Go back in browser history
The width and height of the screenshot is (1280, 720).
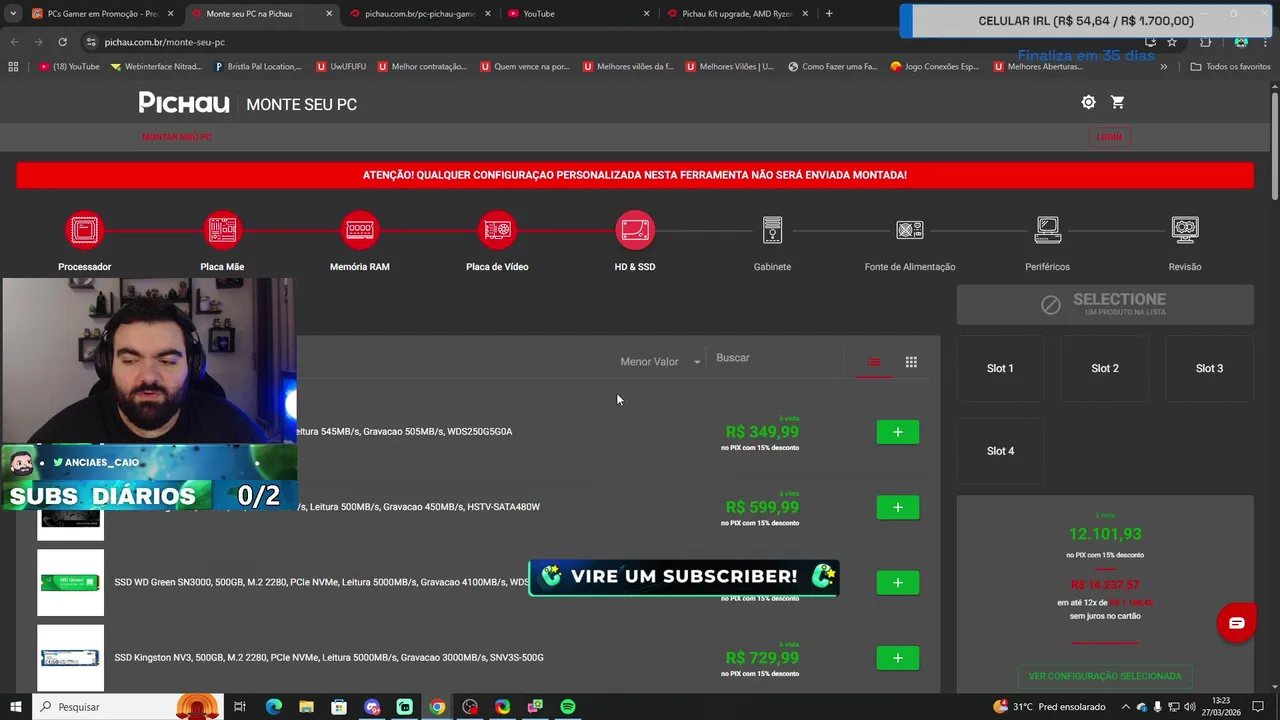tap(14, 42)
